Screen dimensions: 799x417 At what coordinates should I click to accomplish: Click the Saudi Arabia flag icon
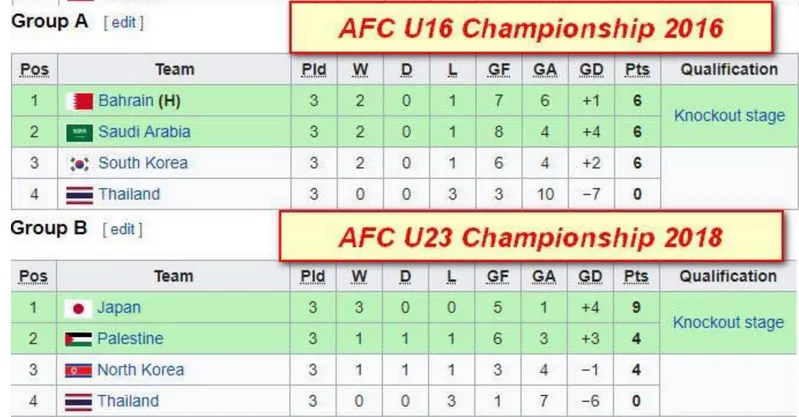(79, 132)
